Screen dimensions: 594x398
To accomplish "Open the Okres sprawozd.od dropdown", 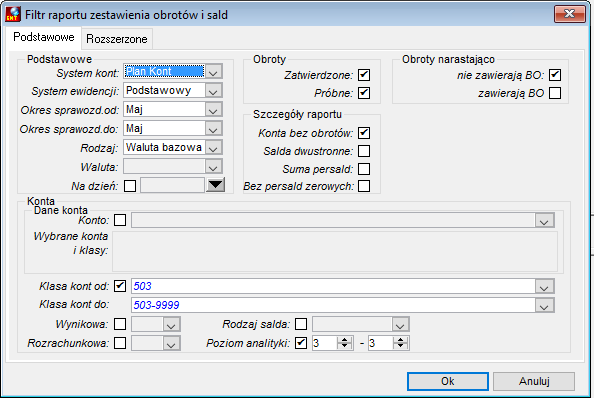I will pyautogui.click(x=213, y=110).
